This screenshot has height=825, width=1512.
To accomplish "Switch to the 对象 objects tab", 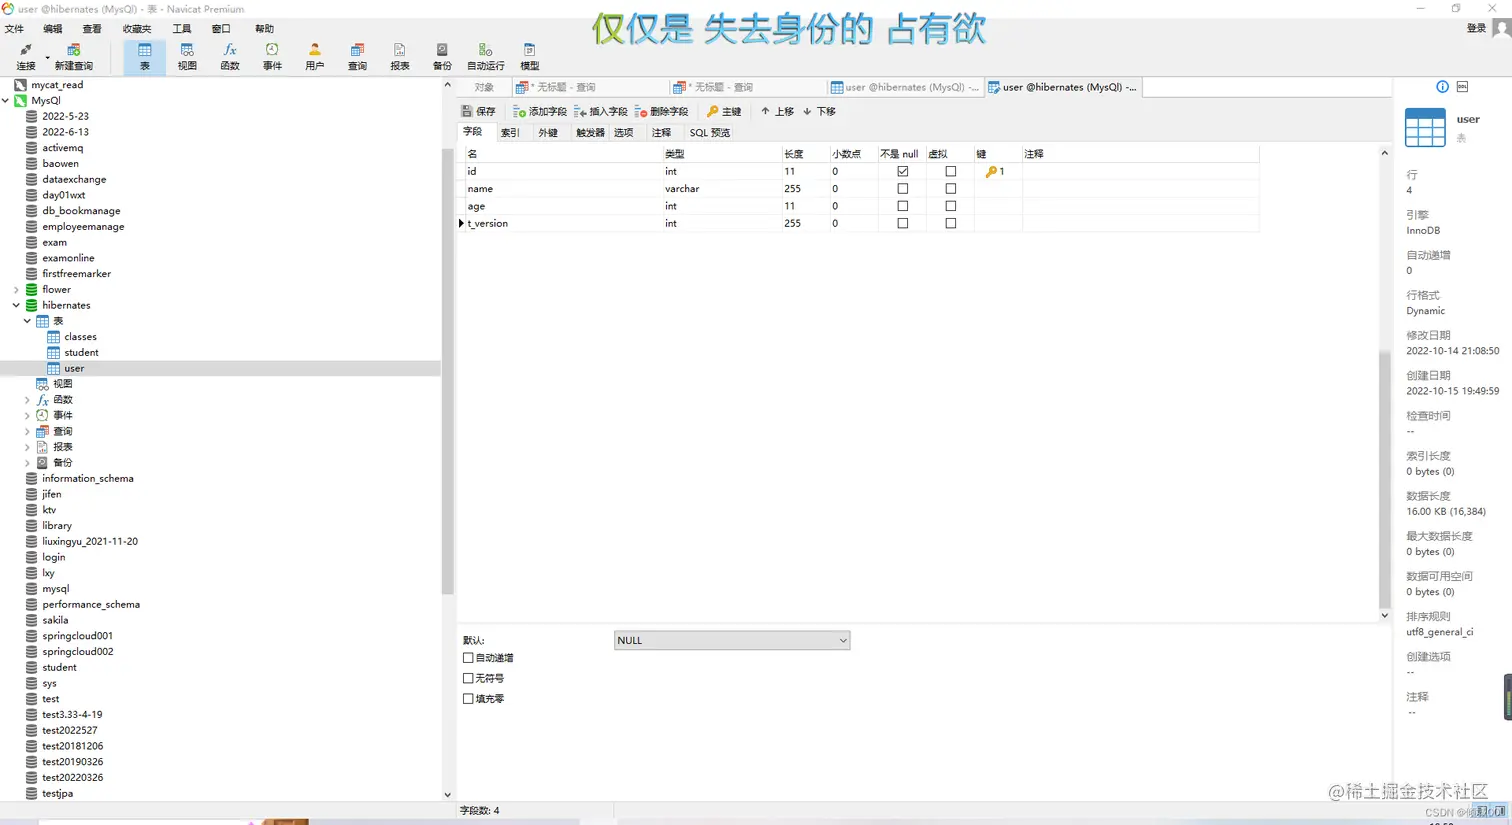I will [x=484, y=87].
